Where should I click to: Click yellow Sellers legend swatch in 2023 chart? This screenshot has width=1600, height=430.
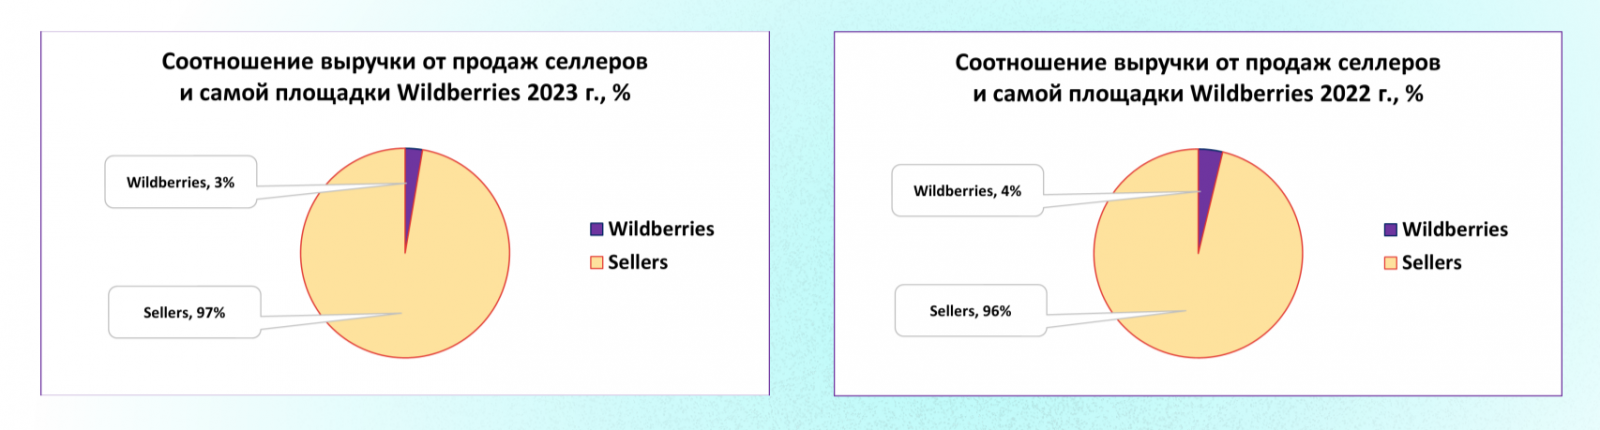[x=597, y=262]
